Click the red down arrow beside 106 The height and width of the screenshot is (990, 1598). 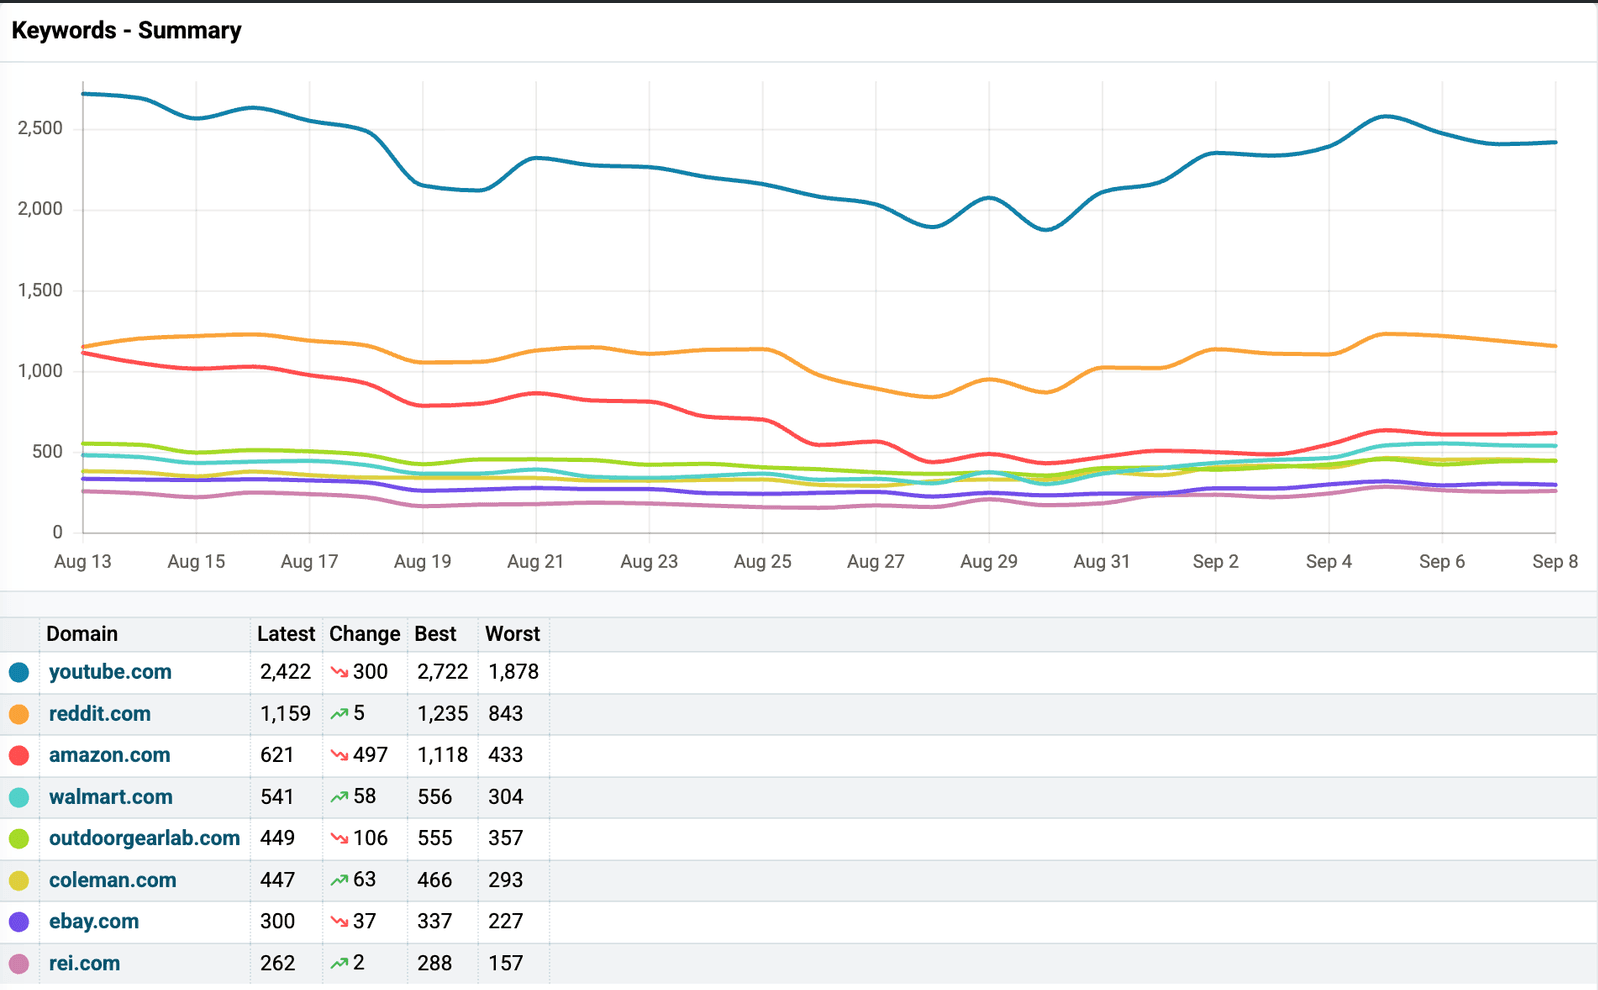pos(339,838)
